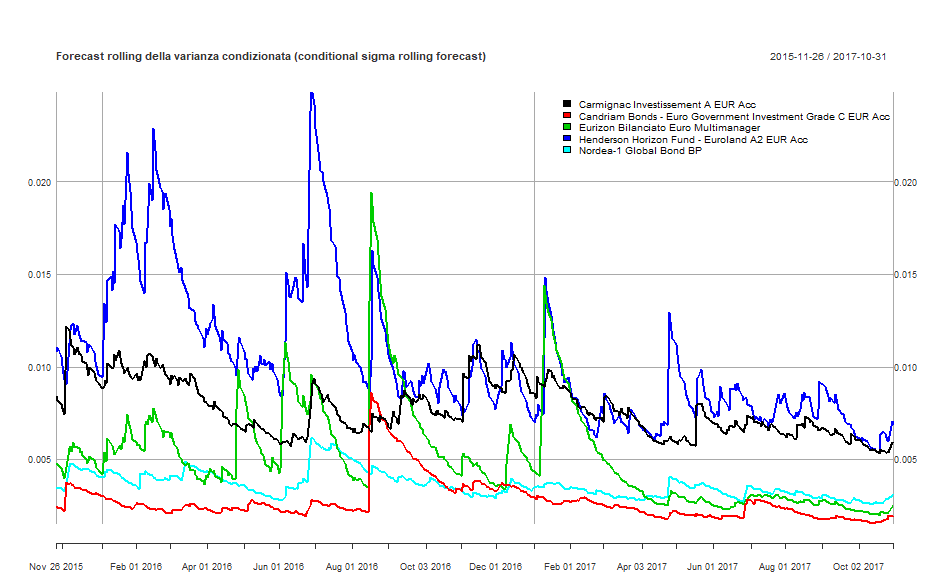
Task: Select the x-axis label 'Oct 02 2017'
Action: point(859,567)
